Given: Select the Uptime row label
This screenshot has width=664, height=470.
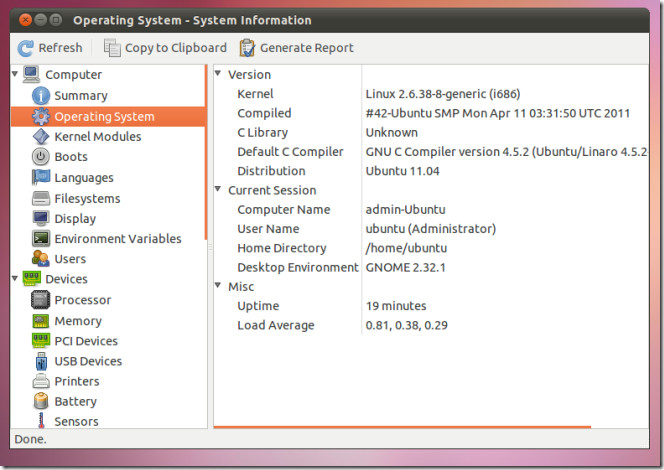Looking at the screenshot, I should (258, 307).
